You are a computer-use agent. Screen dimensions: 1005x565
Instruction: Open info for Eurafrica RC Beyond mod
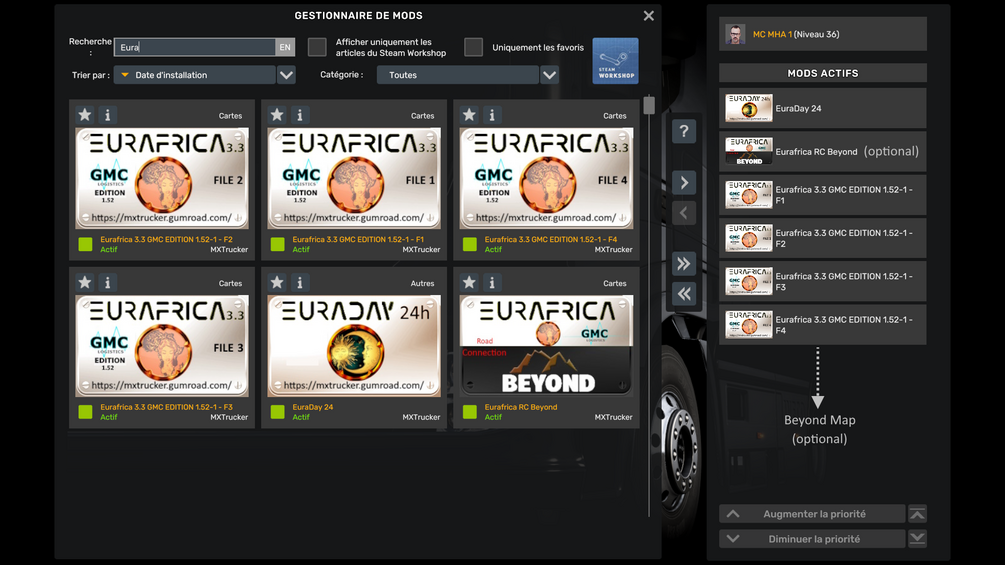(492, 282)
